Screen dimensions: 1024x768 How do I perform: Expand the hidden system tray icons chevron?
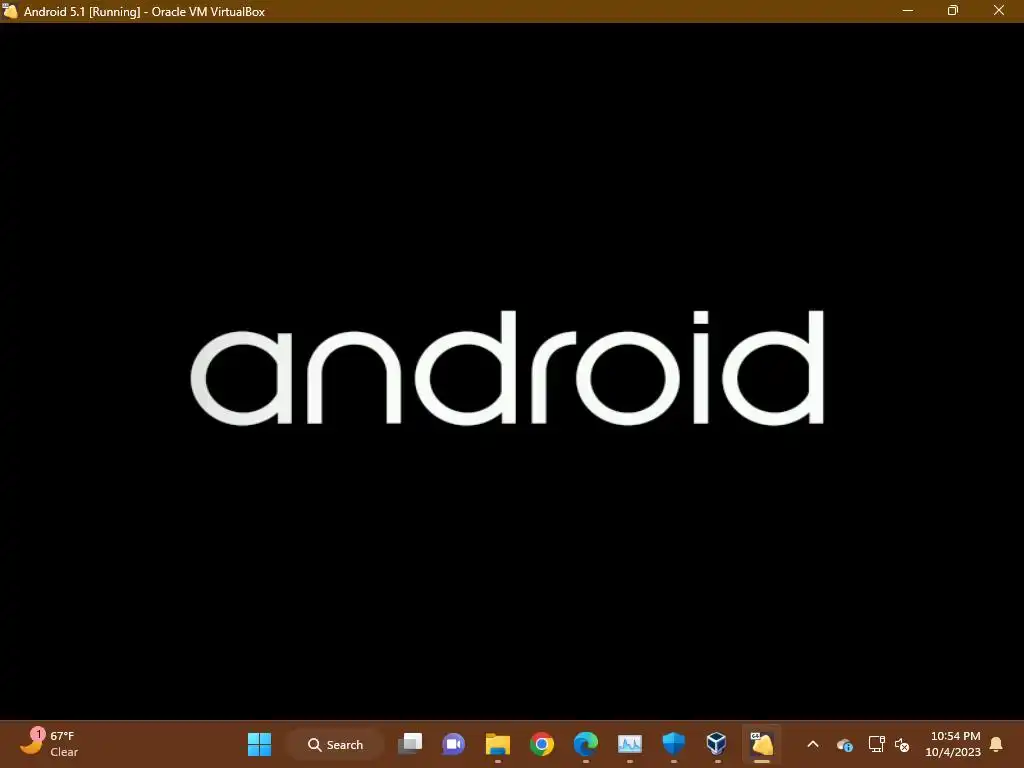(813, 744)
